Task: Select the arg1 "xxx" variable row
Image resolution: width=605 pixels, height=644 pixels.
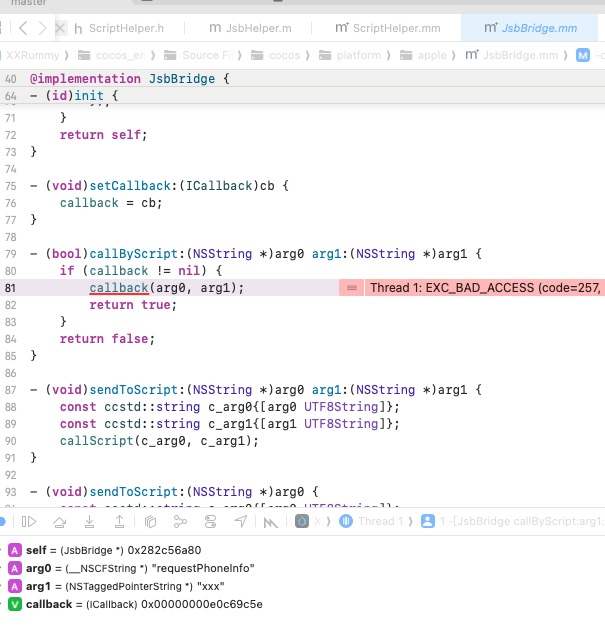Action: tap(116, 586)
